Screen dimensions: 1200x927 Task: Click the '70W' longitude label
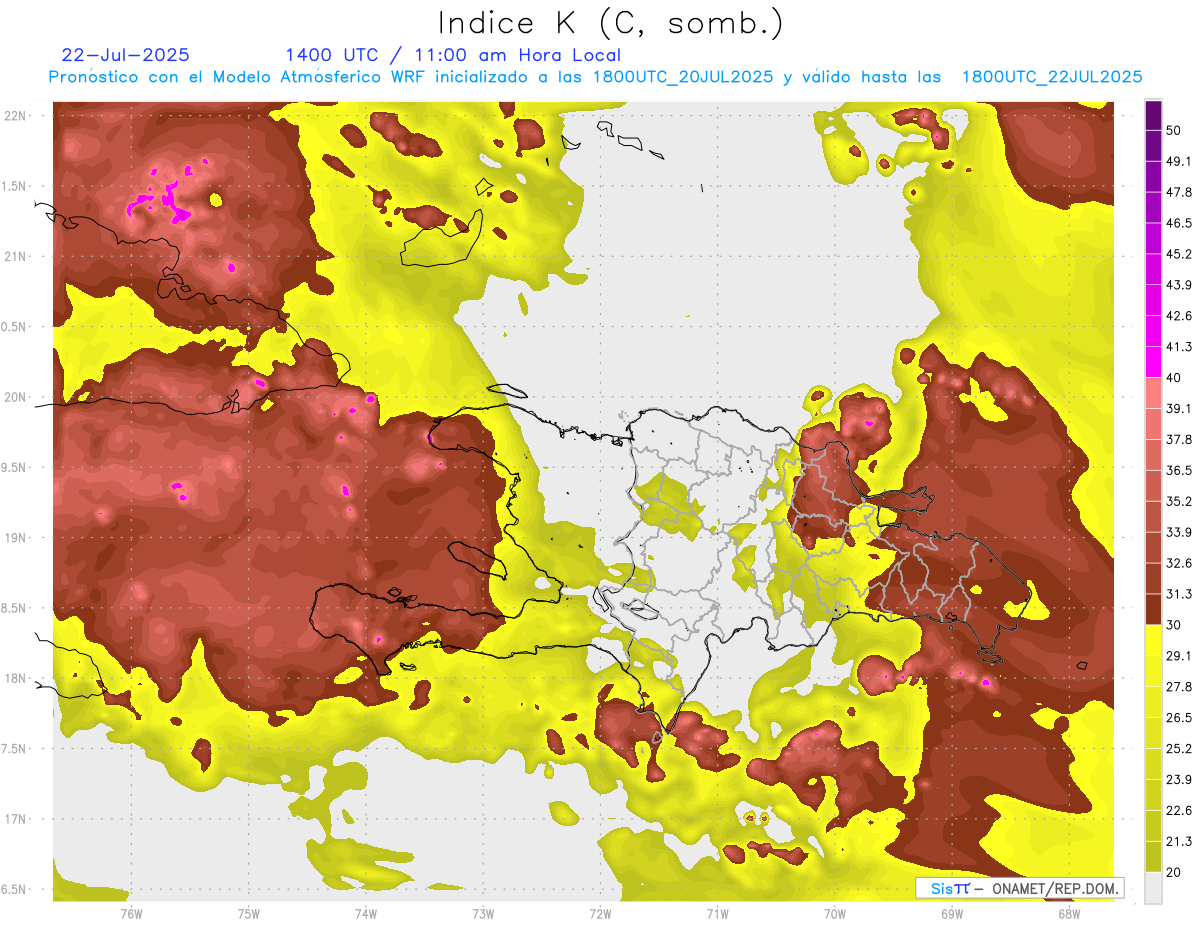pyautogui.click(x=835, y=914)
